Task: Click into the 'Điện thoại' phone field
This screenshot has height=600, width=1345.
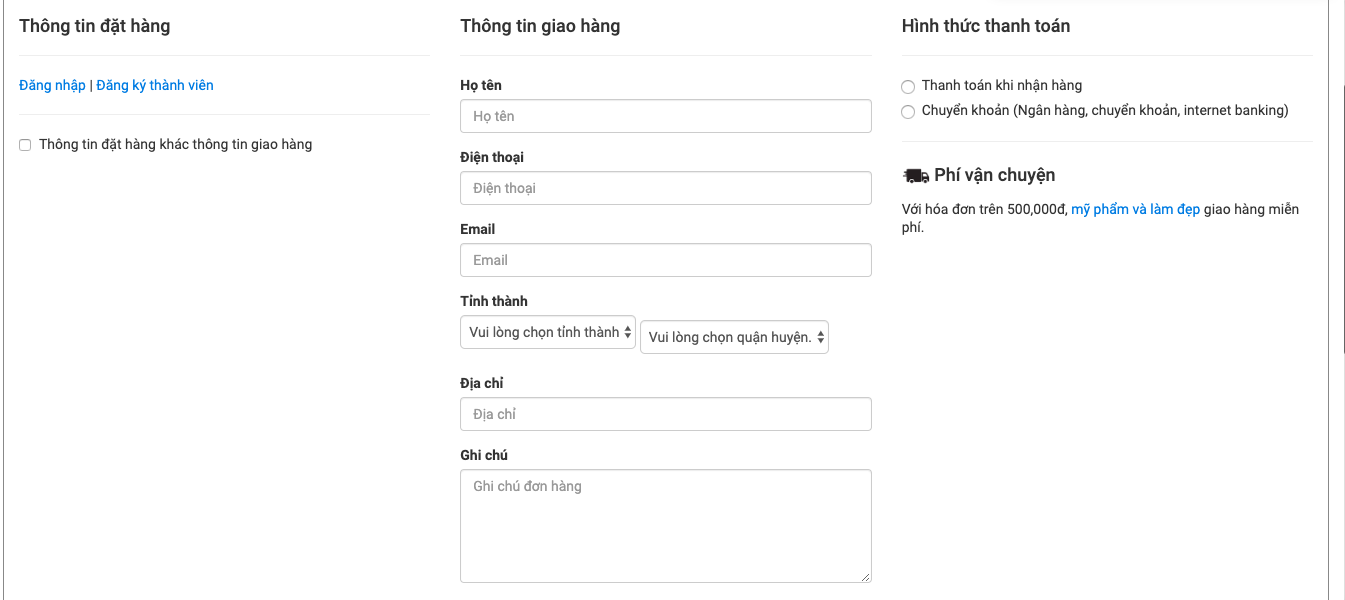Action: (666, 188)
